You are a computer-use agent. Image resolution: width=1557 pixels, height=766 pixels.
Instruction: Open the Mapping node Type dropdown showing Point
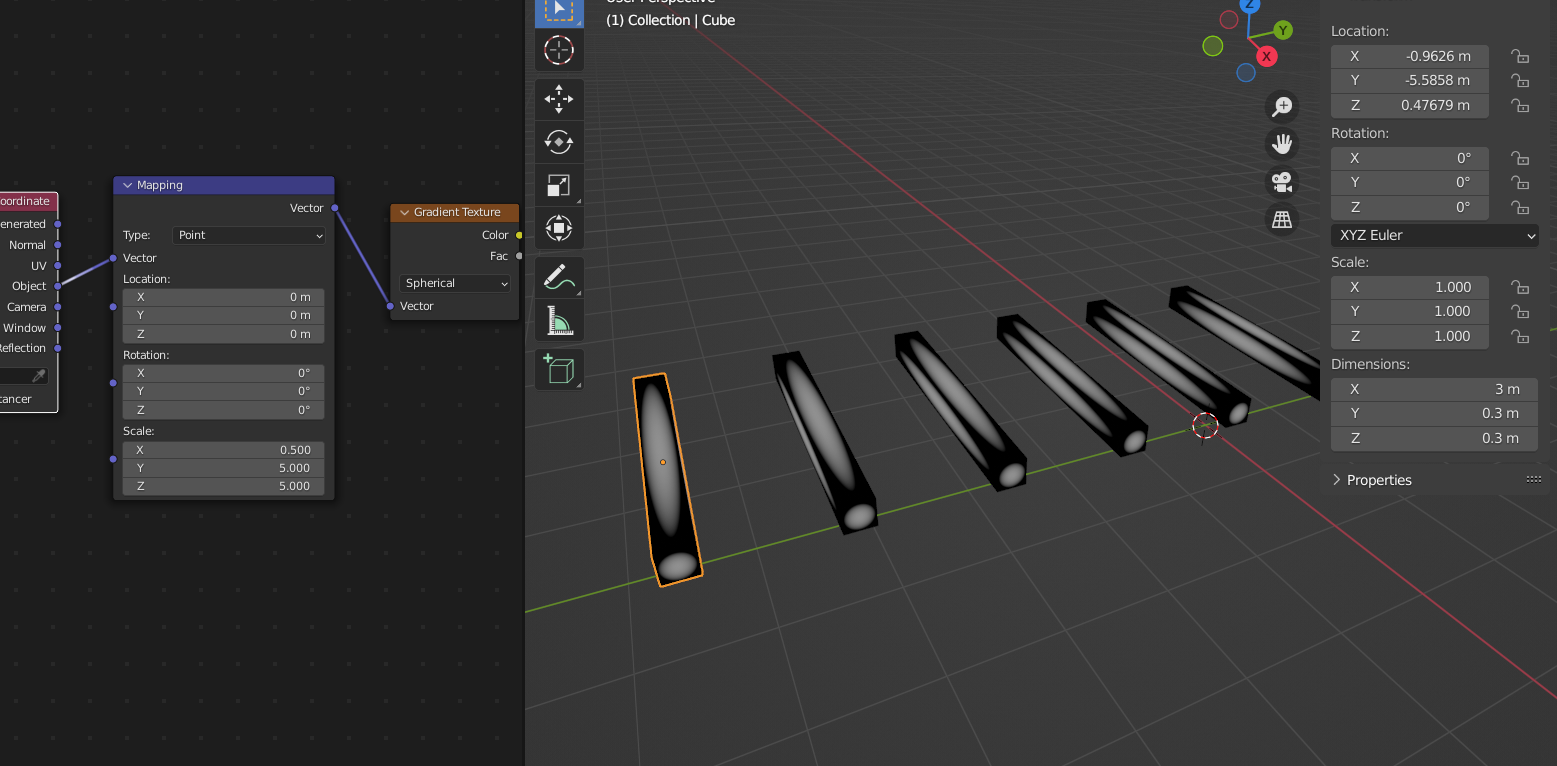(248, 235)
